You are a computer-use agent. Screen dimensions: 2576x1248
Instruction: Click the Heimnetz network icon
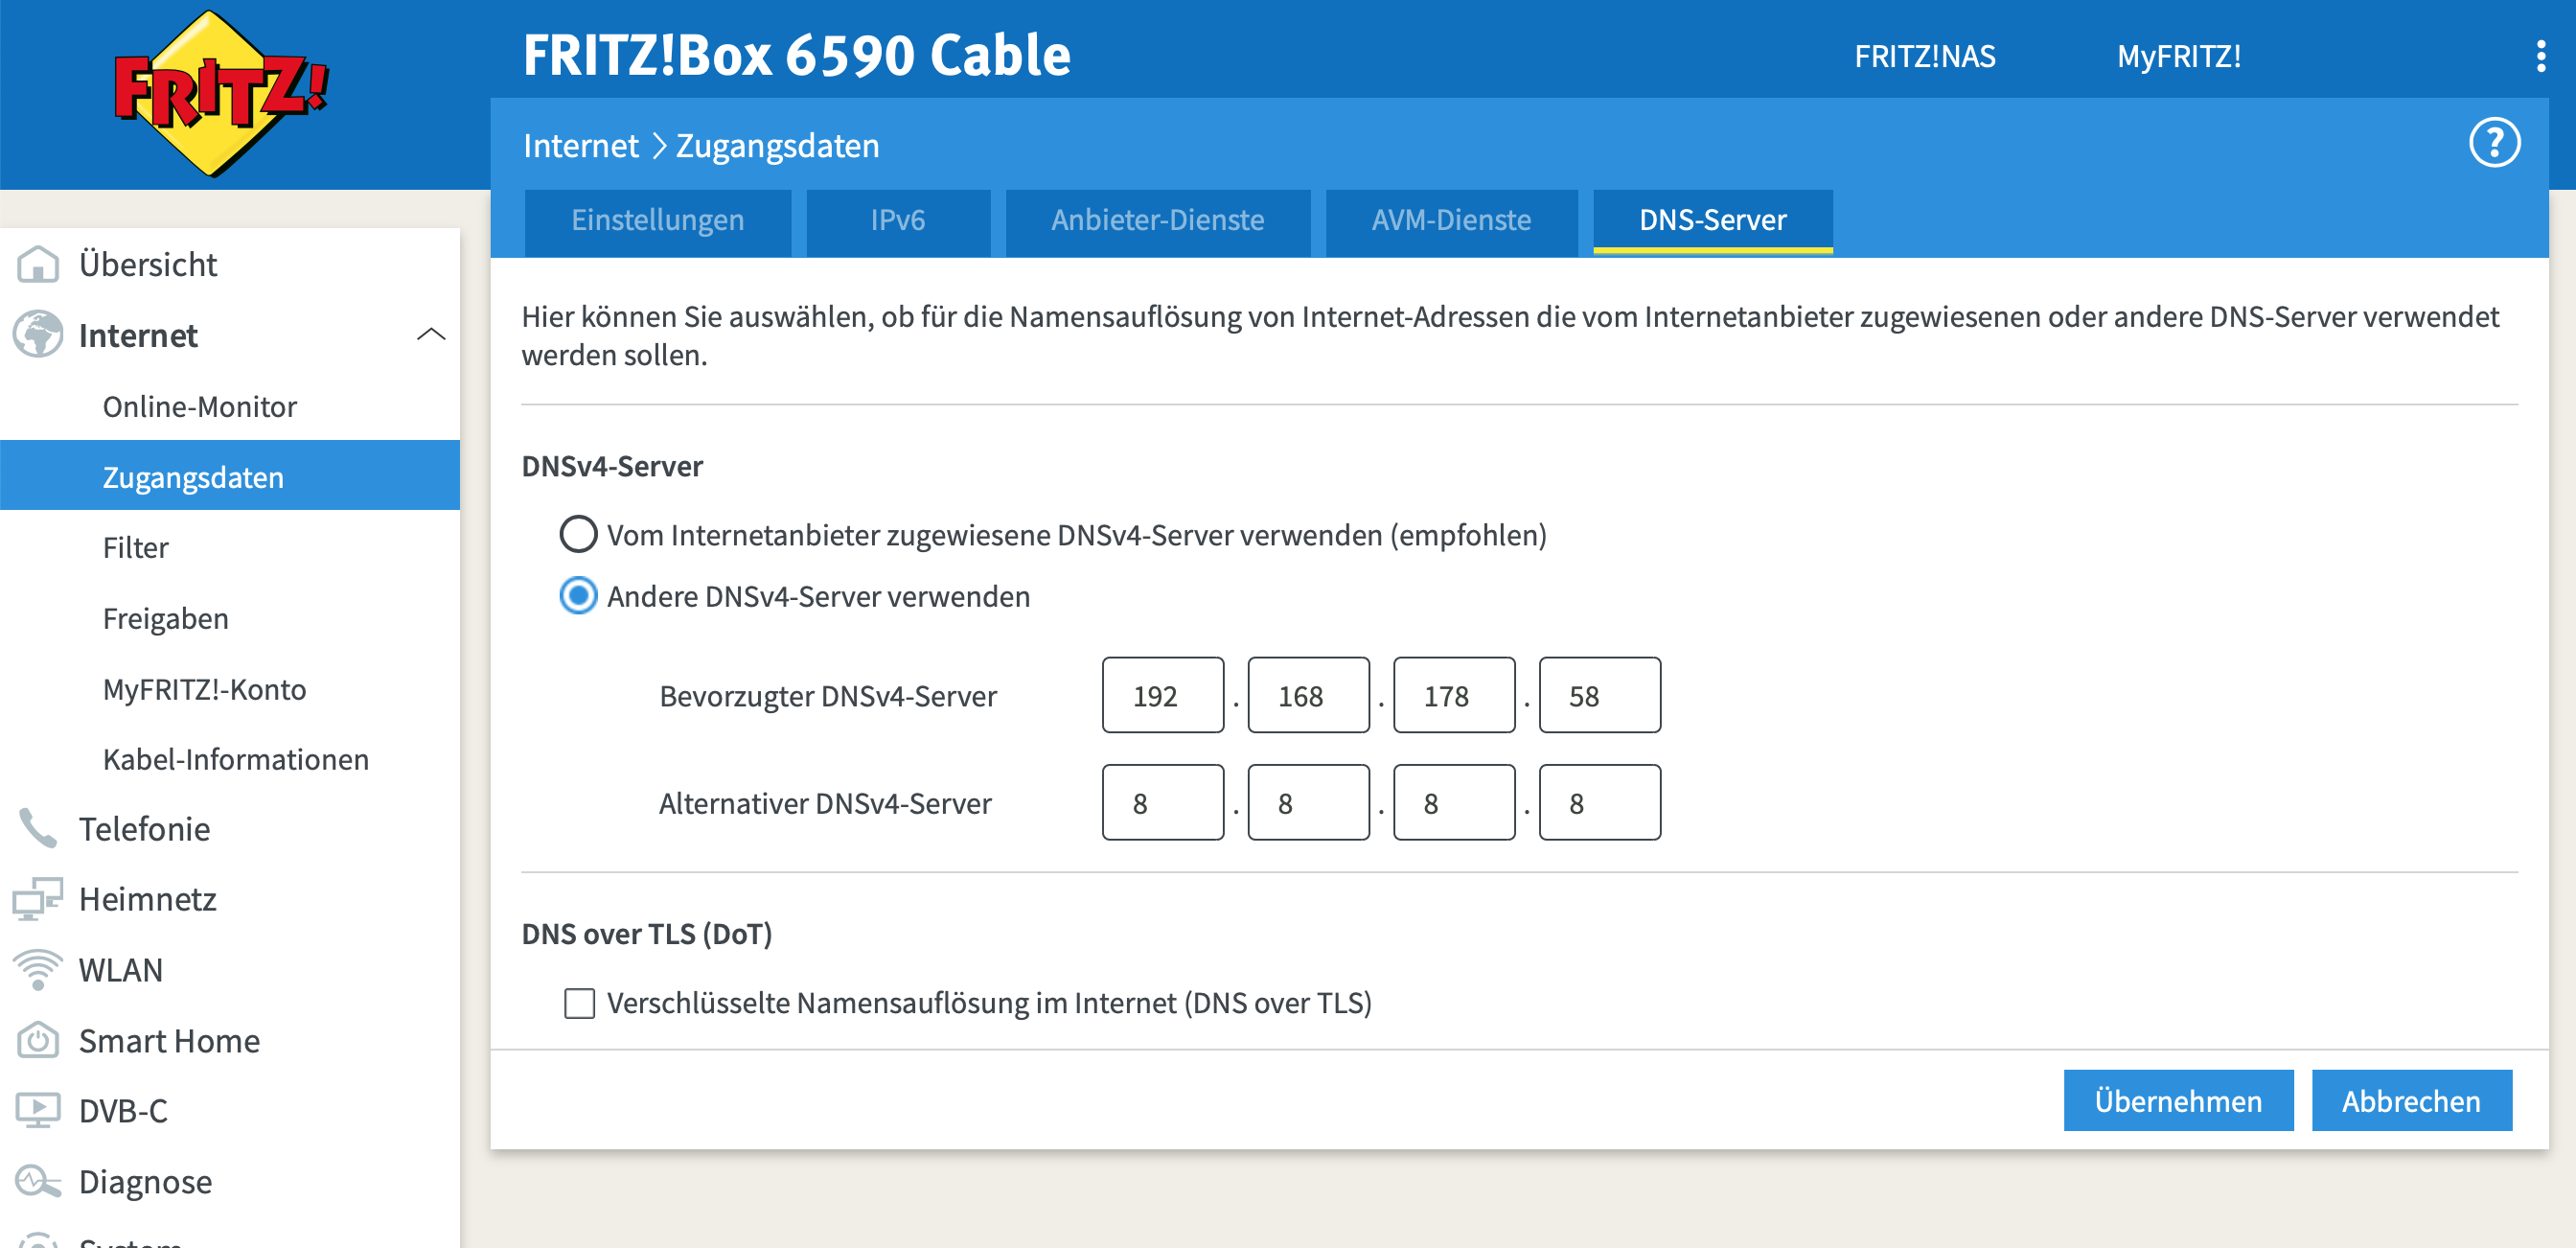(x=38, y=898)
